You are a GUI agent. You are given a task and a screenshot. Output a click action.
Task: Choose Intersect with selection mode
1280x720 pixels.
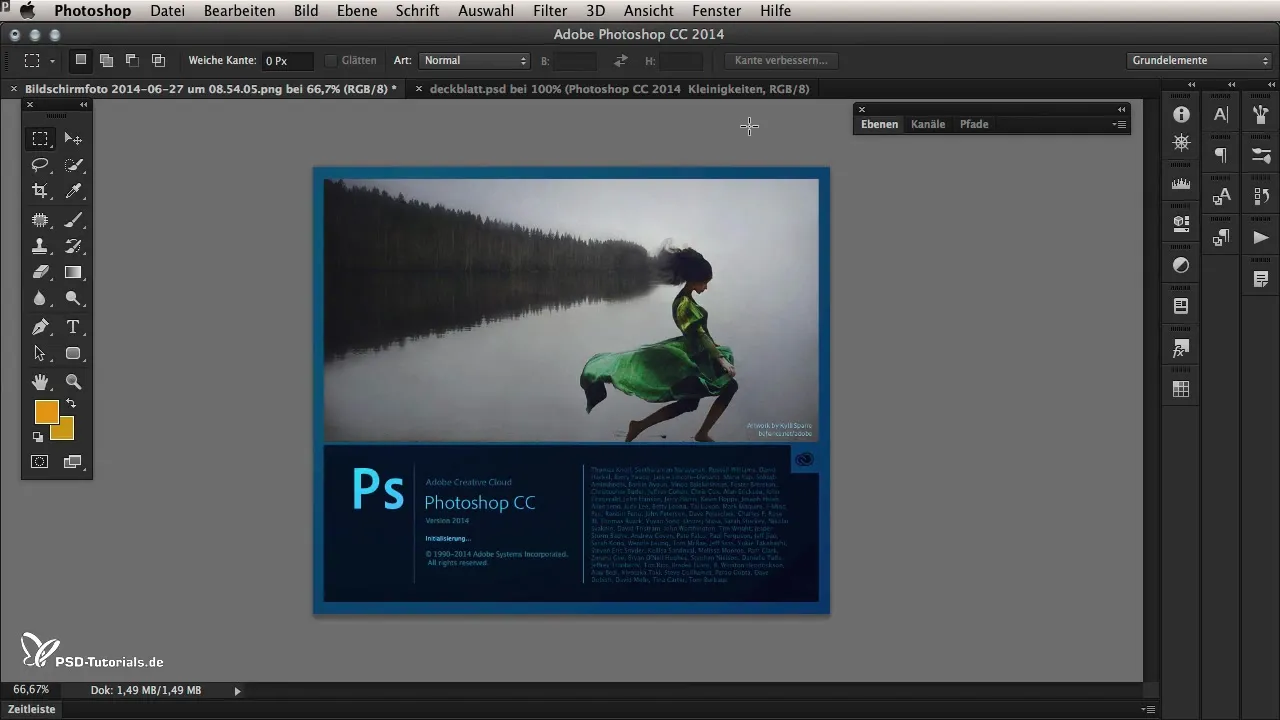point(158,60)
